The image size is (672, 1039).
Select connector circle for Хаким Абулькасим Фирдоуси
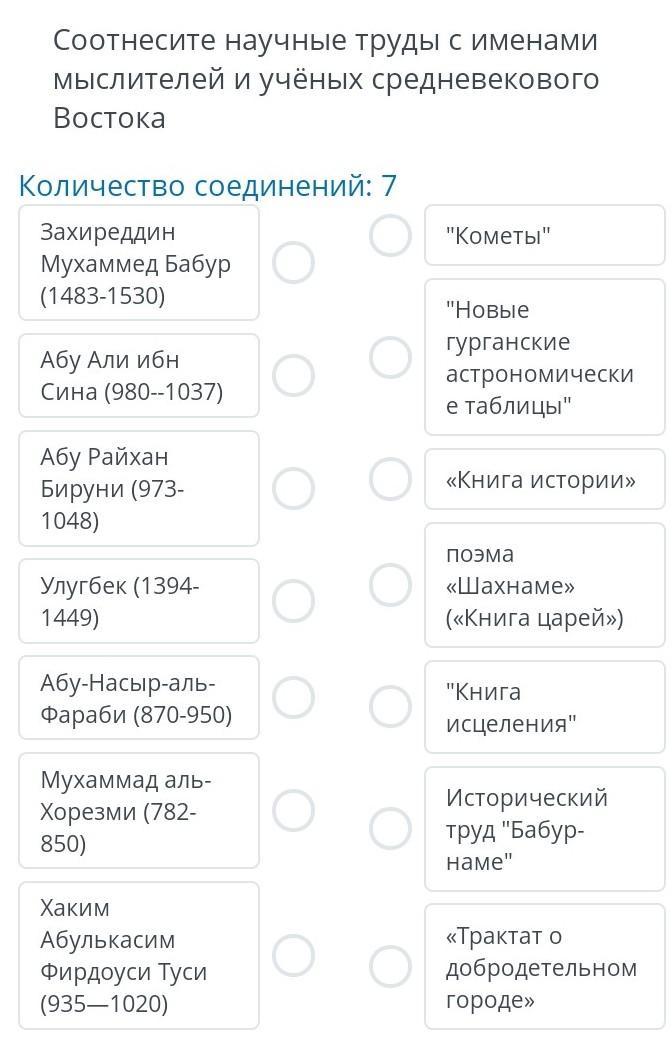294,955
